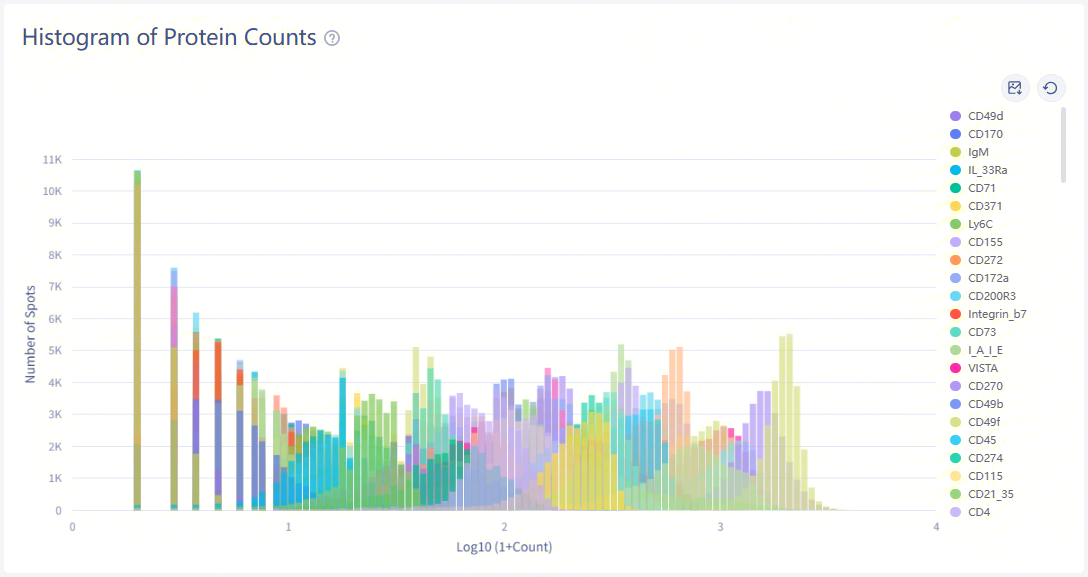This screenshot has height=577, width=1088.
Task: Toggle the CD4 legend entry
Action: [x=978, y=512]
